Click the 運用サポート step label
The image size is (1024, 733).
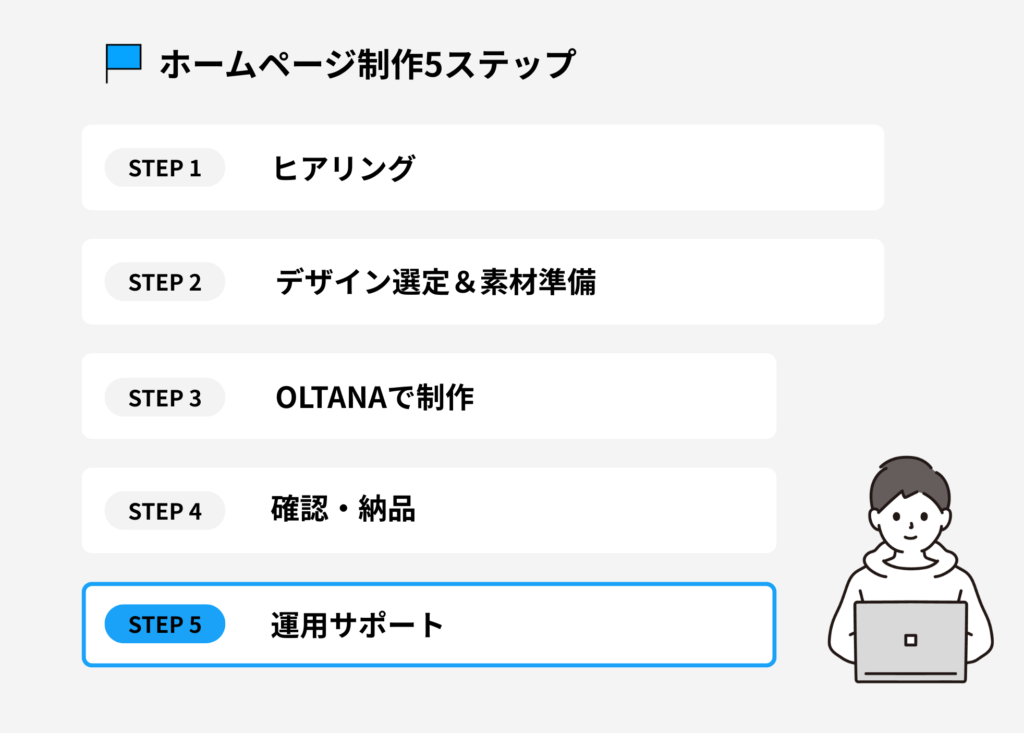pos(357,626)
